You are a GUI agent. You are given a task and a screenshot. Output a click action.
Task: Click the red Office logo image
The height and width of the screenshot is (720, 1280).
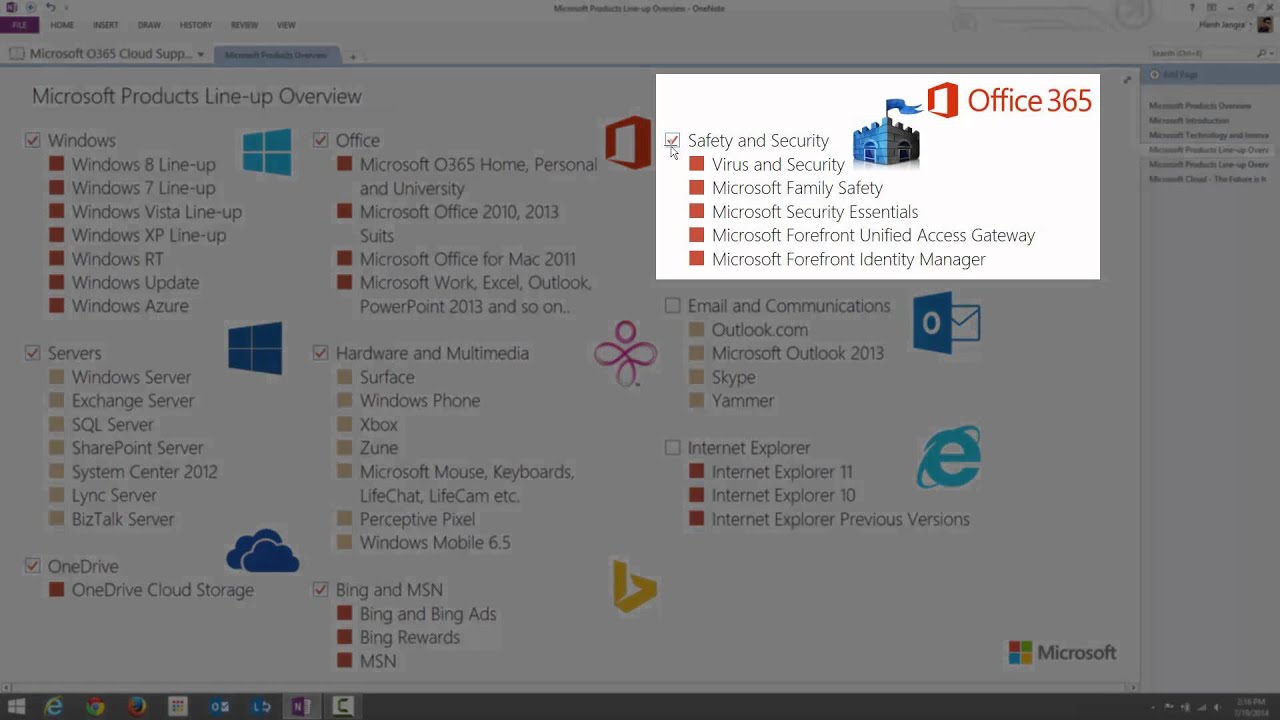[x=628, y=142]
